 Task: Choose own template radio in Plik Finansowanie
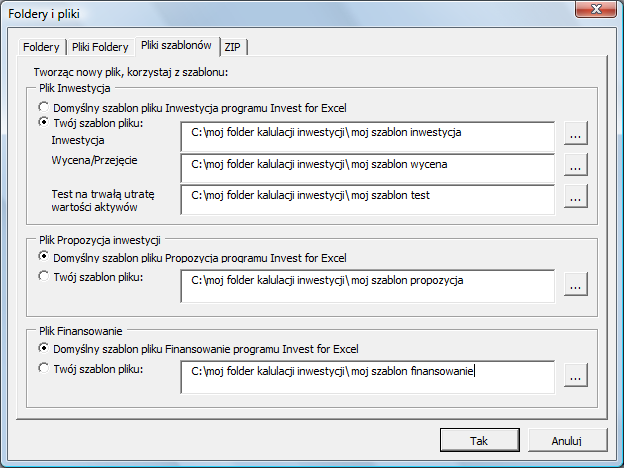[43, 368]
